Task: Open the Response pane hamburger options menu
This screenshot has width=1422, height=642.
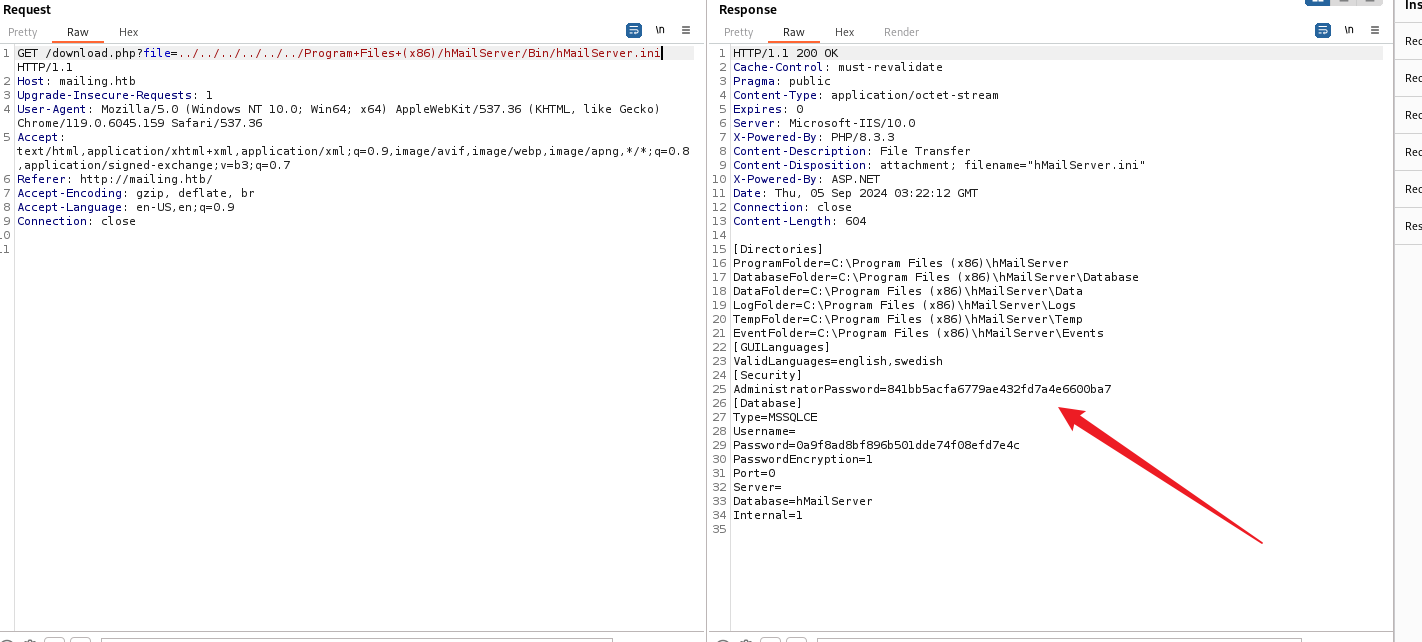Action: (1375, 30)
